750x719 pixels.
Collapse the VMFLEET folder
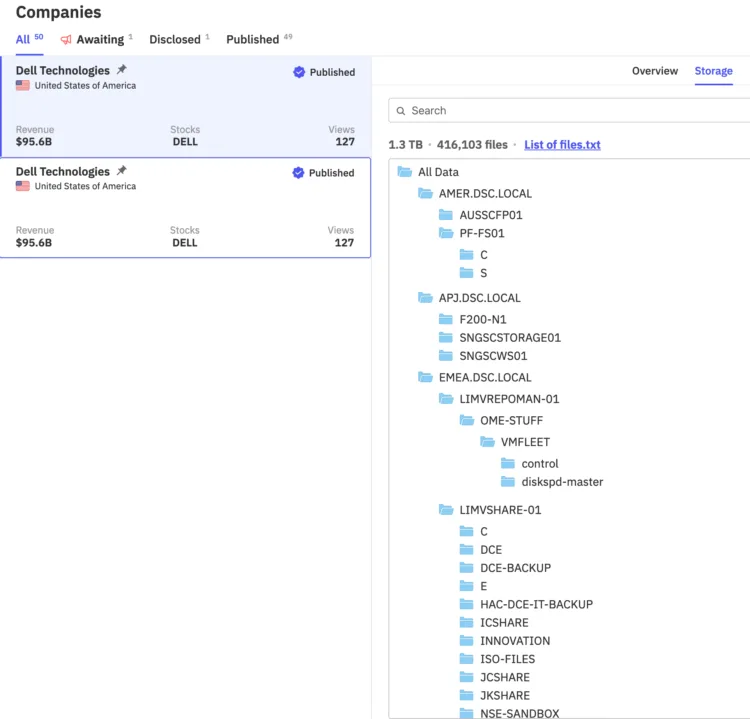[487, 442]
